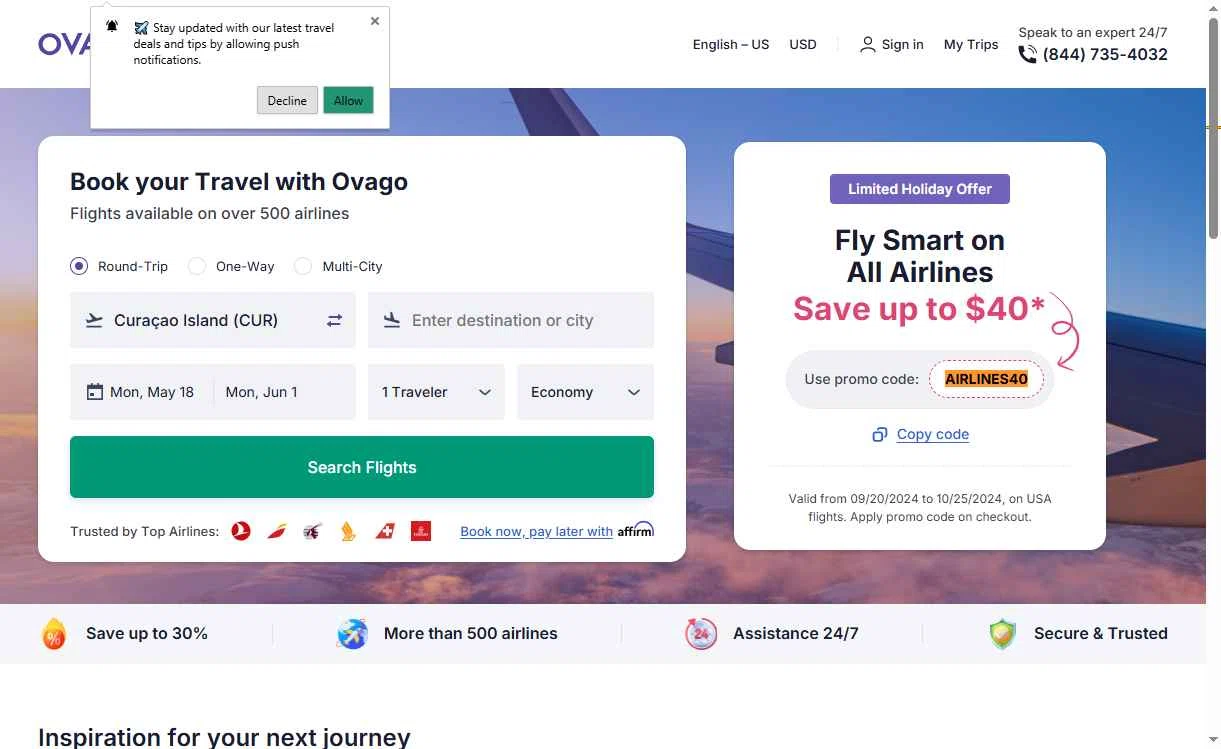Expand the 1 Traveler dropdown

[436, 392]
